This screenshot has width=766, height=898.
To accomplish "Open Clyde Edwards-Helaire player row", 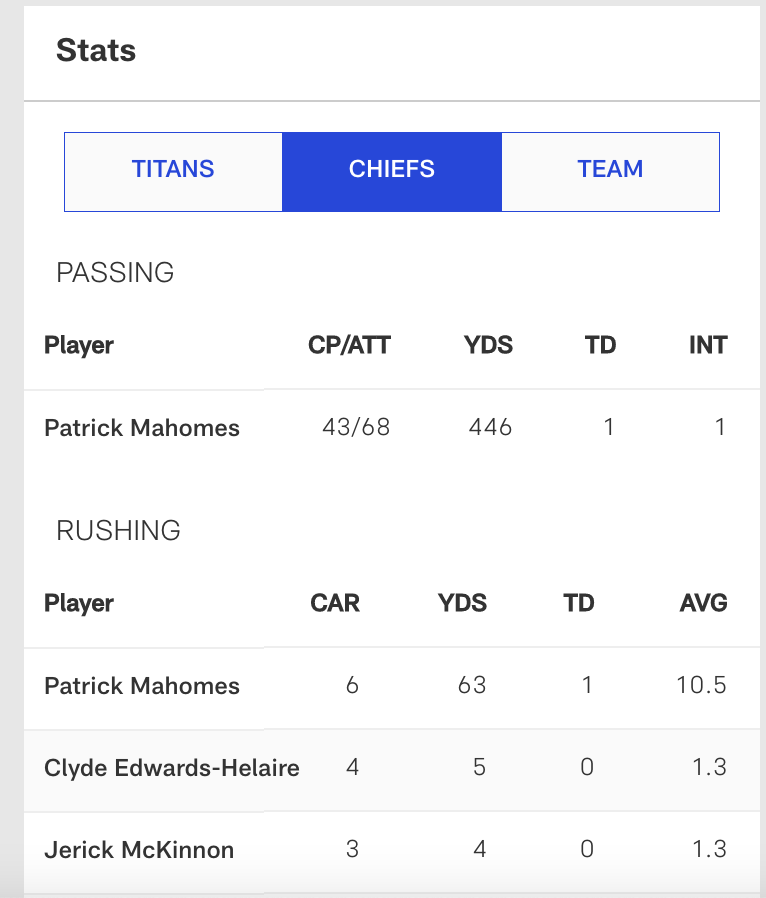I will (x=172, y=768).
